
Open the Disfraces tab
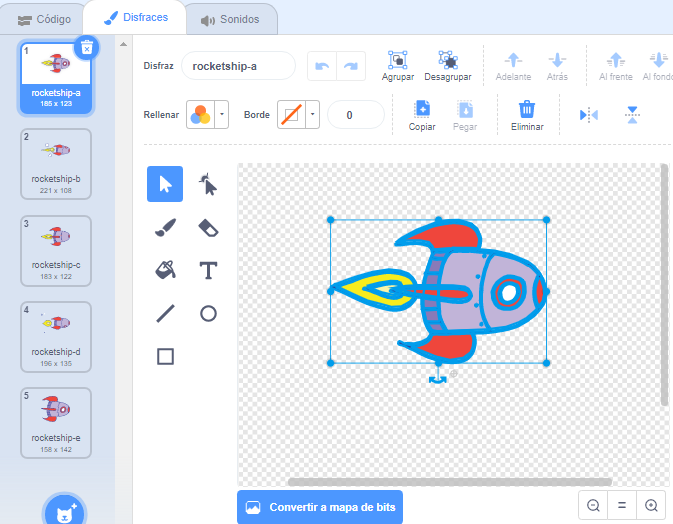tap(136, 17)
